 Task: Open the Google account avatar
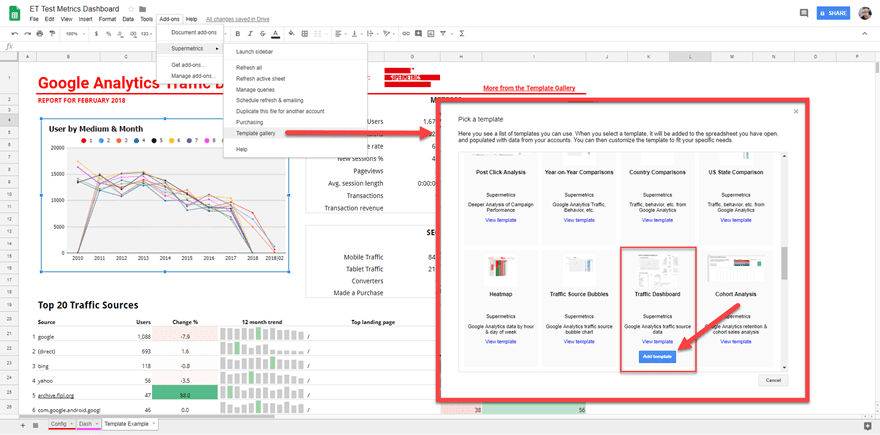[x=865, y=13]
